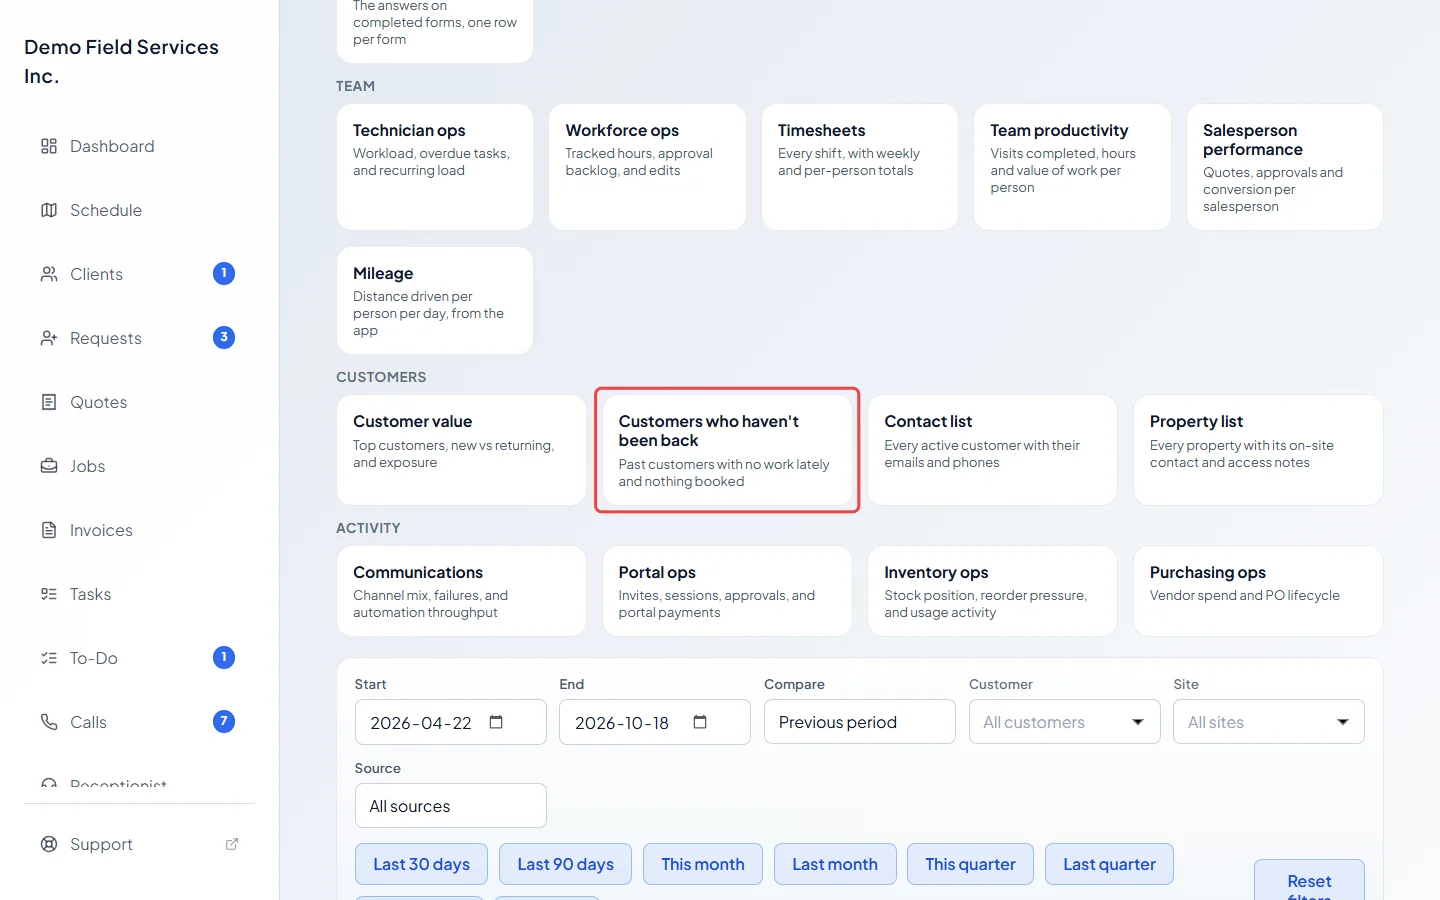The width and height of the screenshot is (1440, 900).
Task: Open the Technician ops report card
Action: point(435,167)
